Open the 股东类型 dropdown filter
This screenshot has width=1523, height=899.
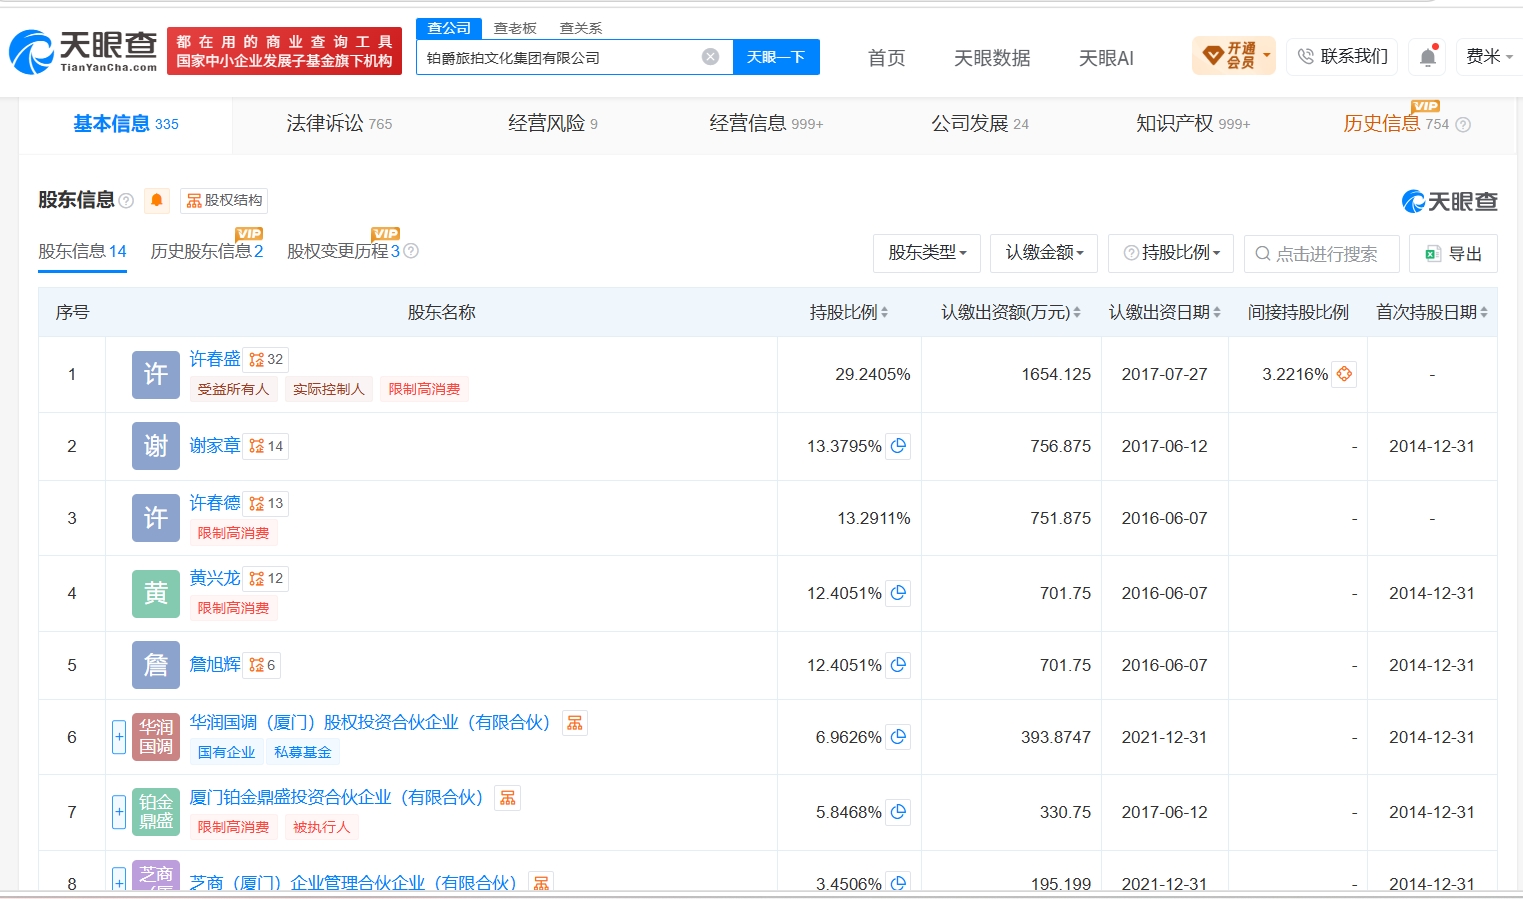tap(927, 253)
